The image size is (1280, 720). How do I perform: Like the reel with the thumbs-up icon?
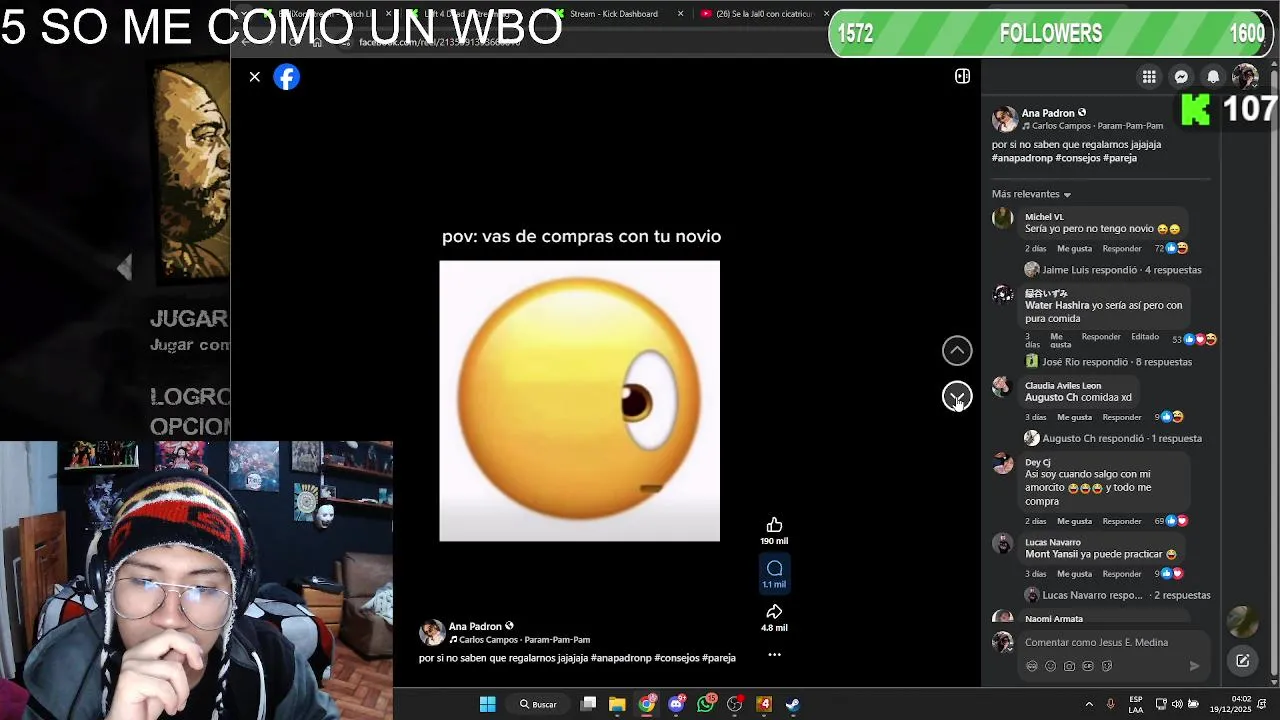774,525
